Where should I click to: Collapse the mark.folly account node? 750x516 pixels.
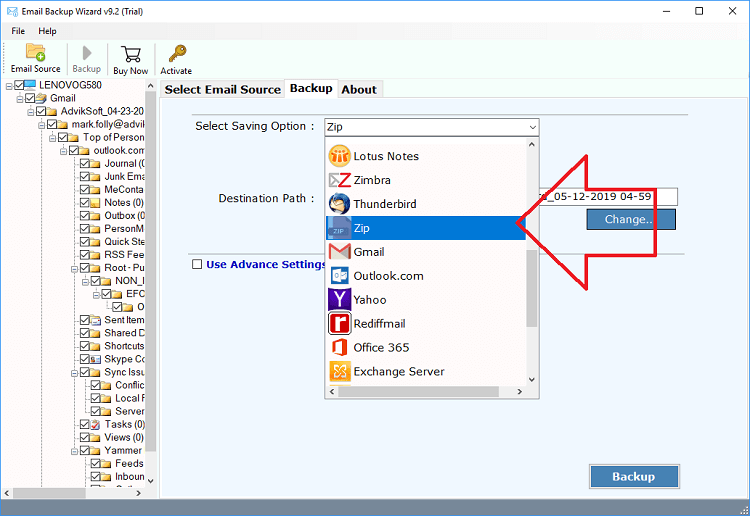click(42, 125)
